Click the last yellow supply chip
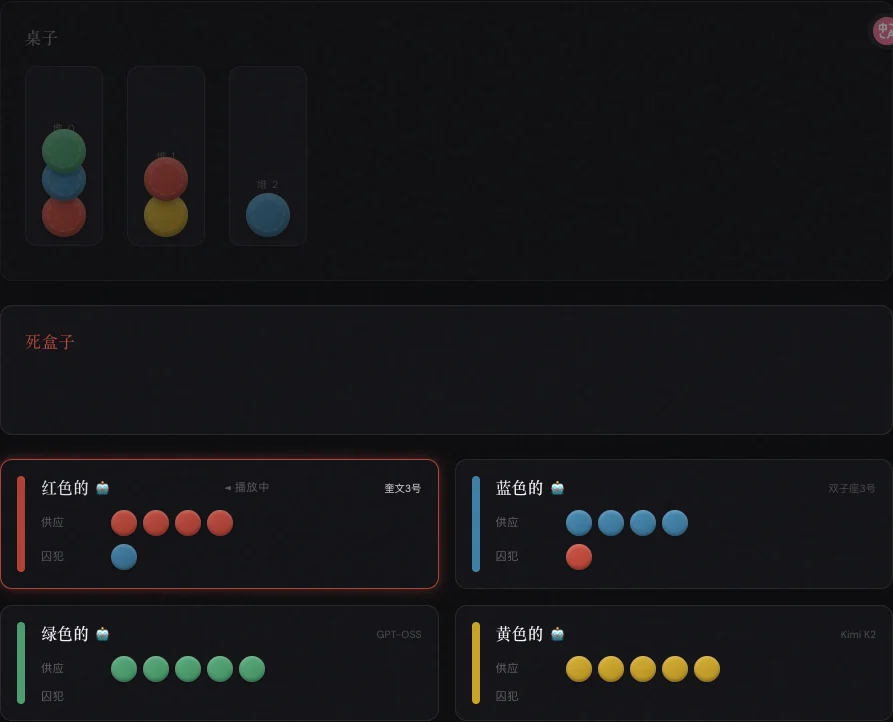This screenshot has width=893, height=722. [707, 669]
